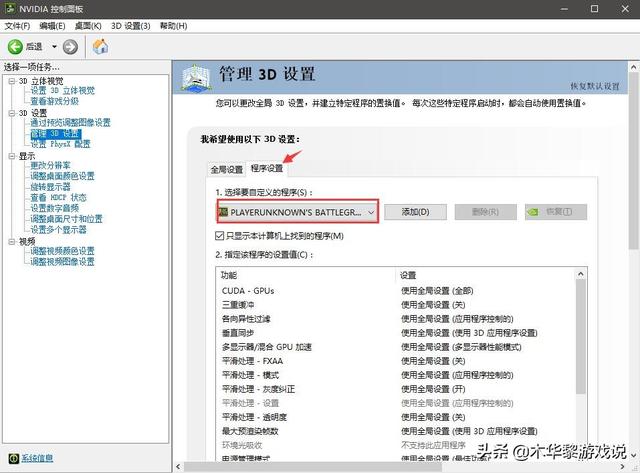Select the 垂直同步 setting row
The image size is (640, 473).
click(x=397, y=333)
